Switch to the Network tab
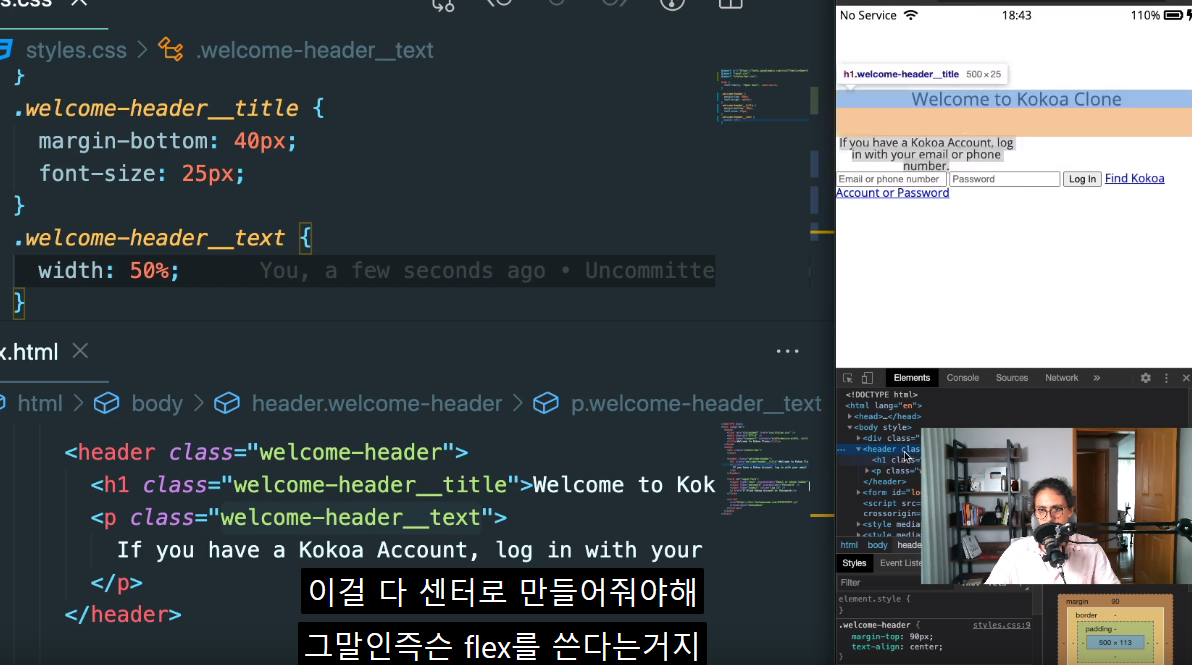 pos(1061,378)
